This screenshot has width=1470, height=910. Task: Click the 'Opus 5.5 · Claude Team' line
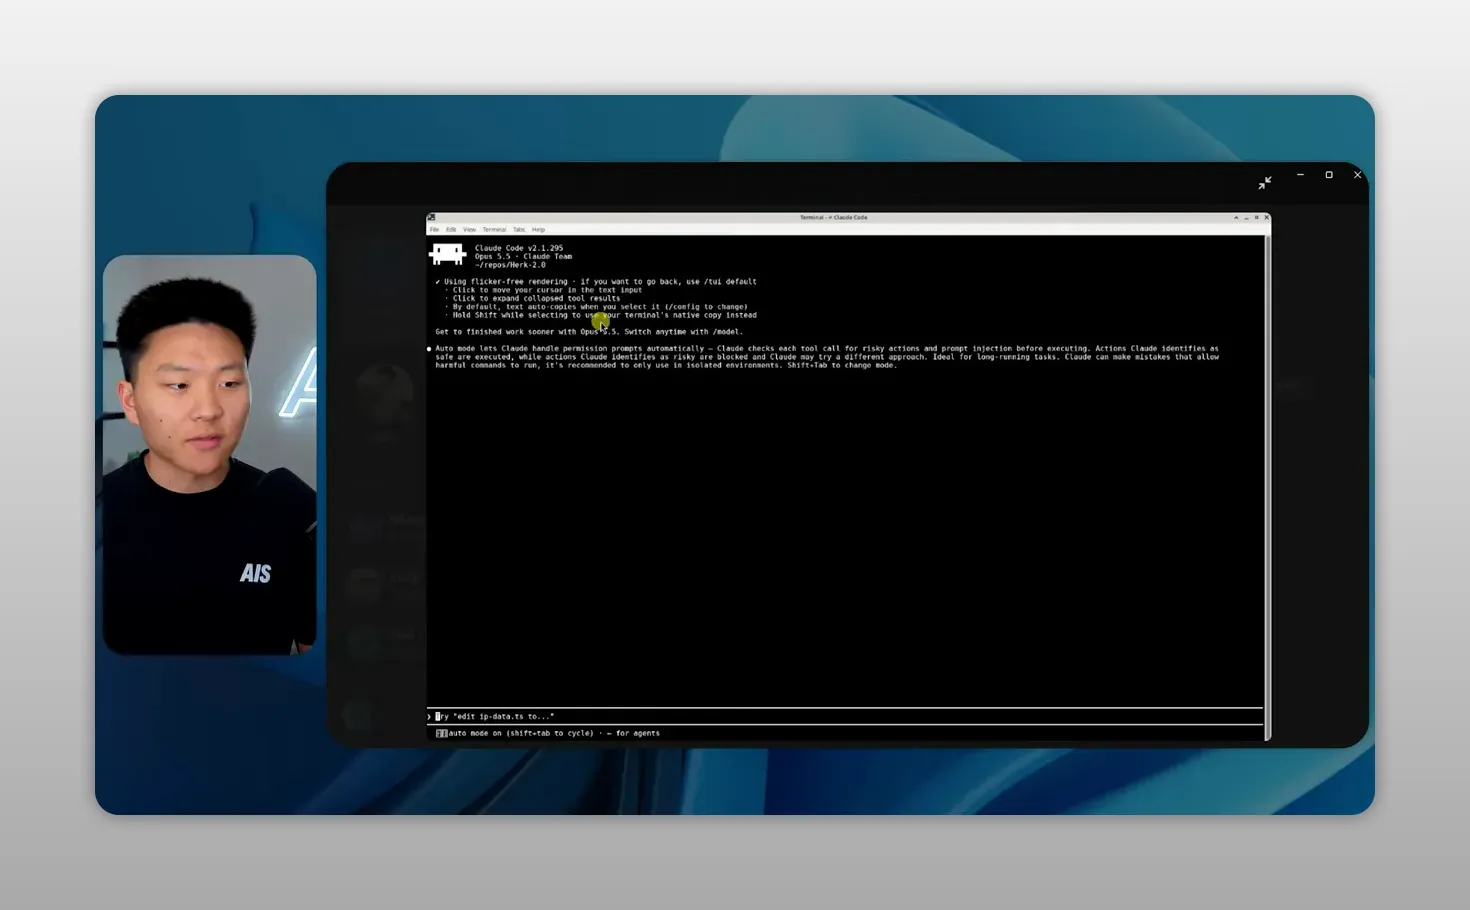[x=524, y=256]
